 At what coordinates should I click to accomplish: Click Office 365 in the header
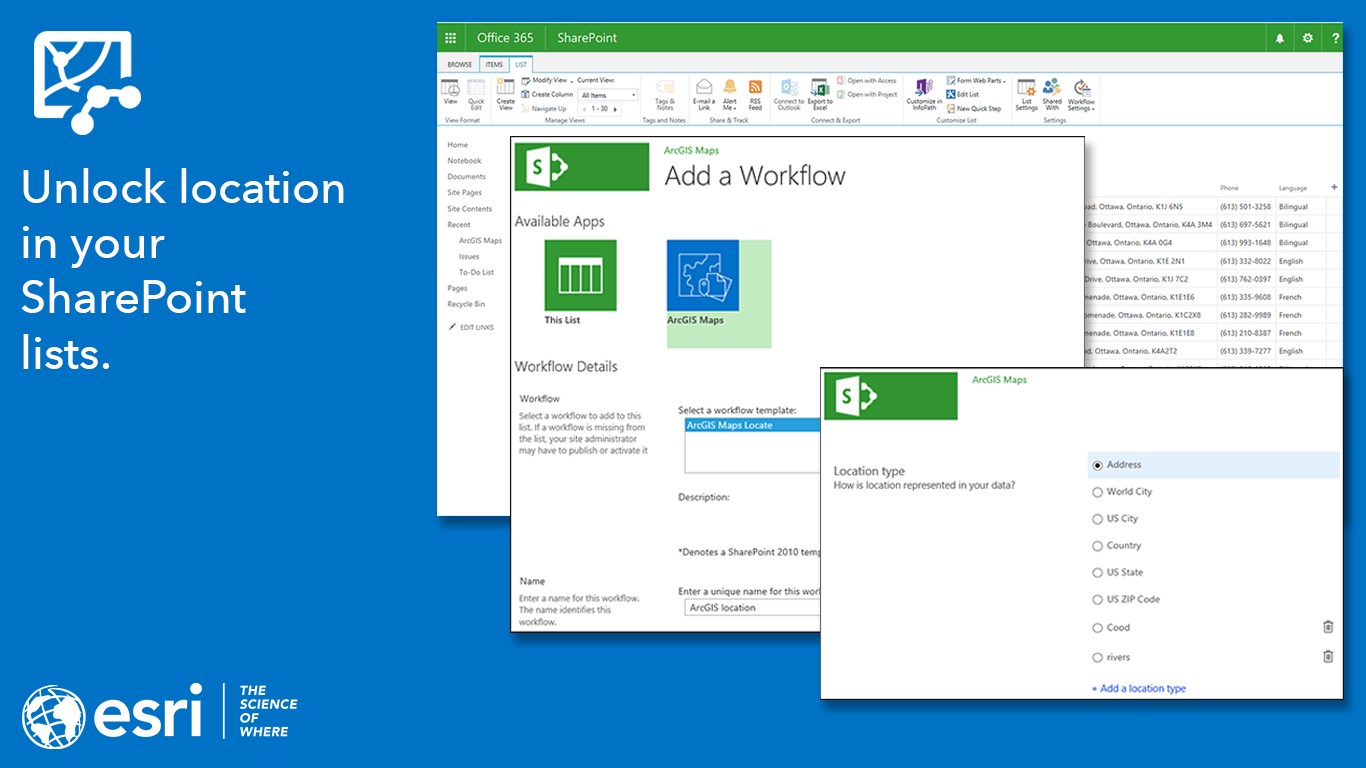505,38
